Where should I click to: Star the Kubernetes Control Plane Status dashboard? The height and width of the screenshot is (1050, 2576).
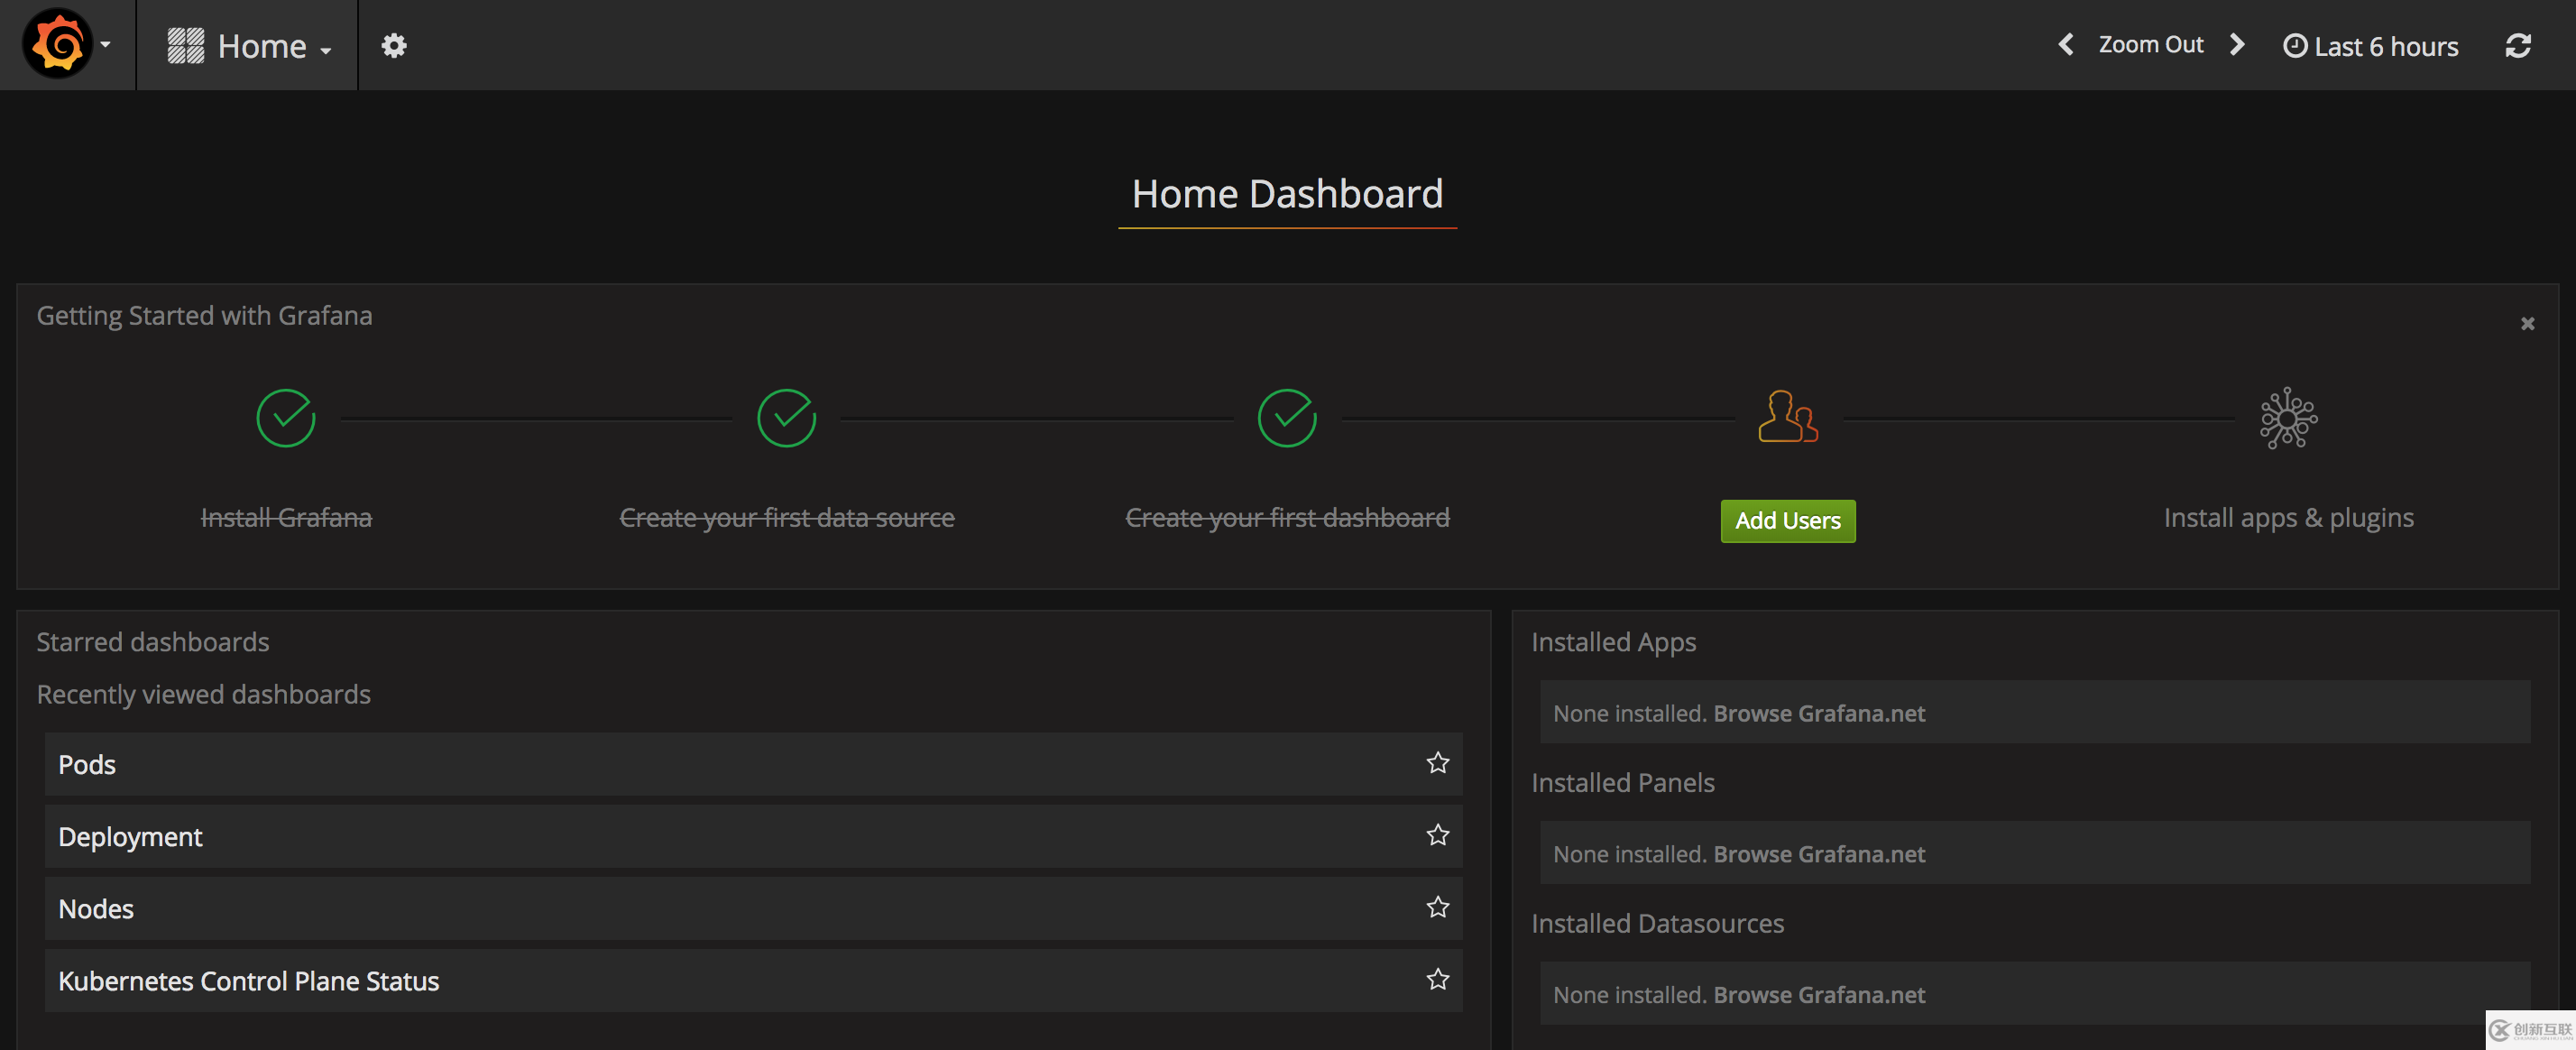click(x=1437, y=979)
